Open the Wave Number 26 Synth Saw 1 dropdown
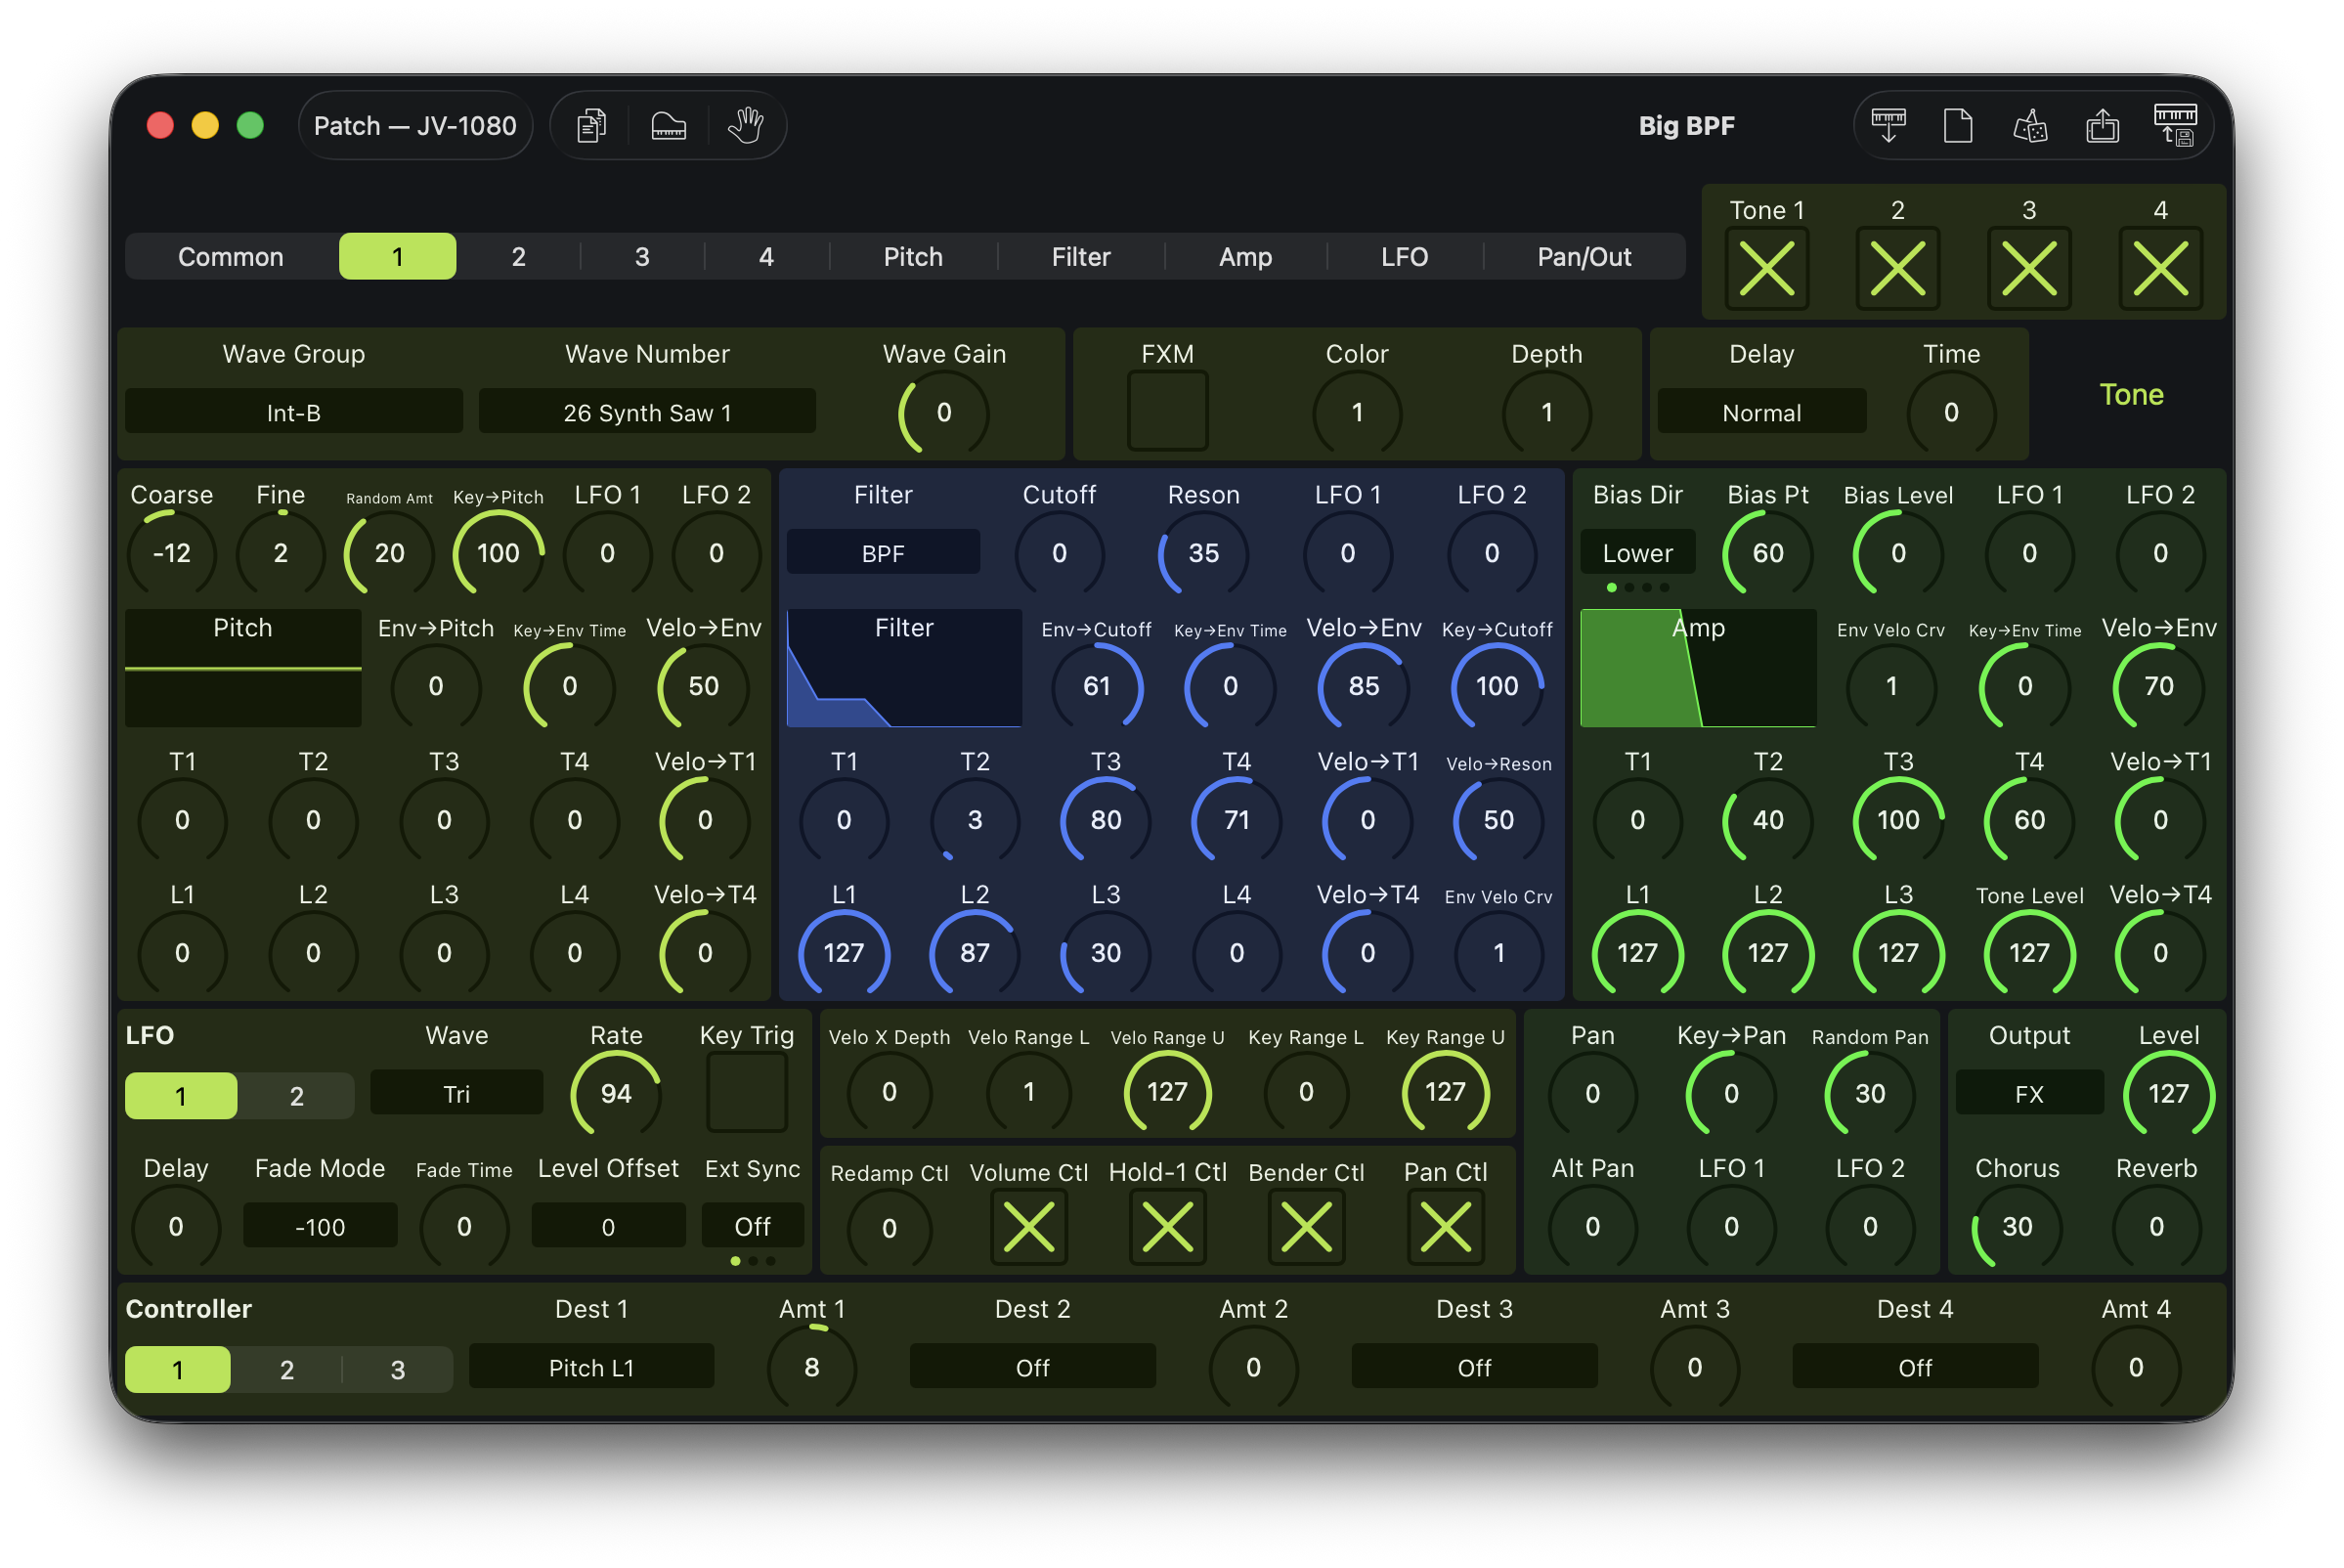Image resolution: width=2344 pixels, height=1568 pixels. (x=647, y=412)
